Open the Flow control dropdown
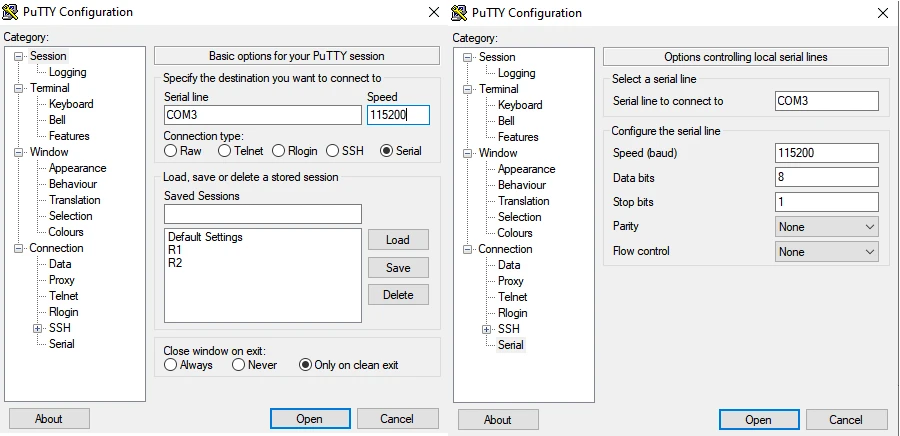 coord(827,252)
